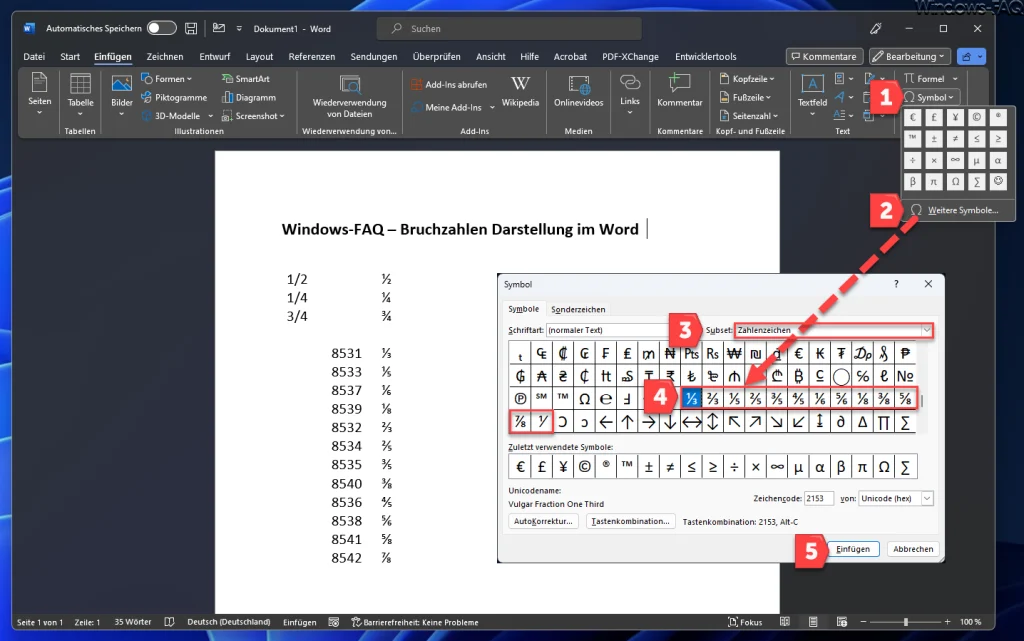Insert a Kommentar from ribbon

click(x=679, y=91)
